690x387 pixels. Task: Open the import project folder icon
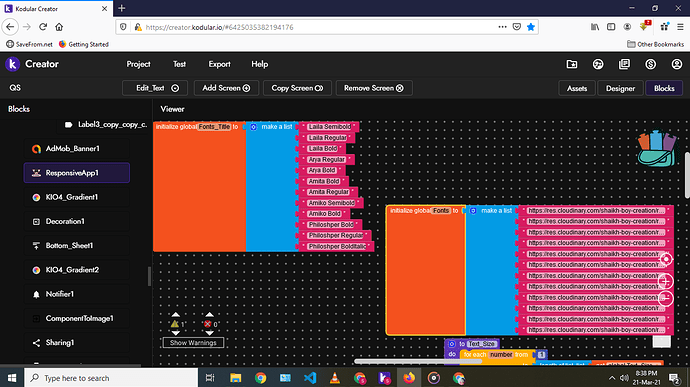click(x=572, y=64)
